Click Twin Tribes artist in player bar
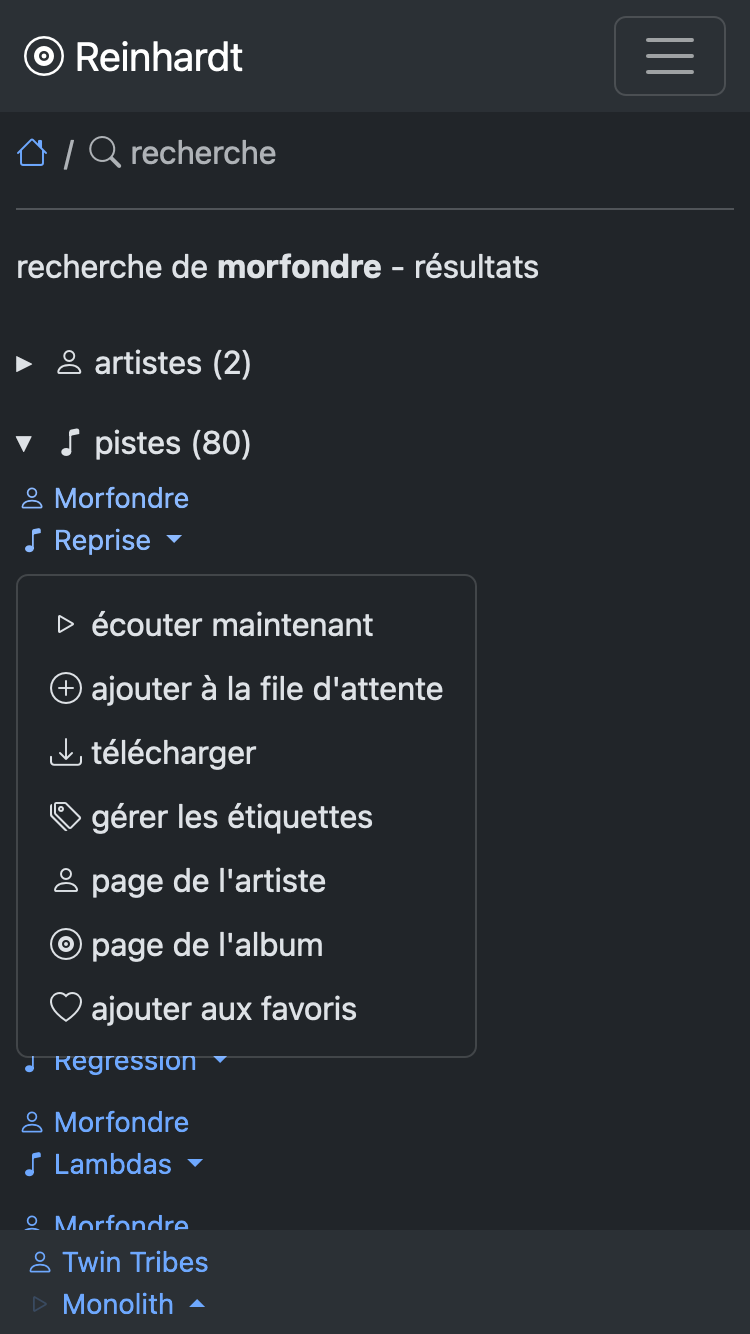The width and height of the screenshot is (750, 1334). (x=135, y=1262)
